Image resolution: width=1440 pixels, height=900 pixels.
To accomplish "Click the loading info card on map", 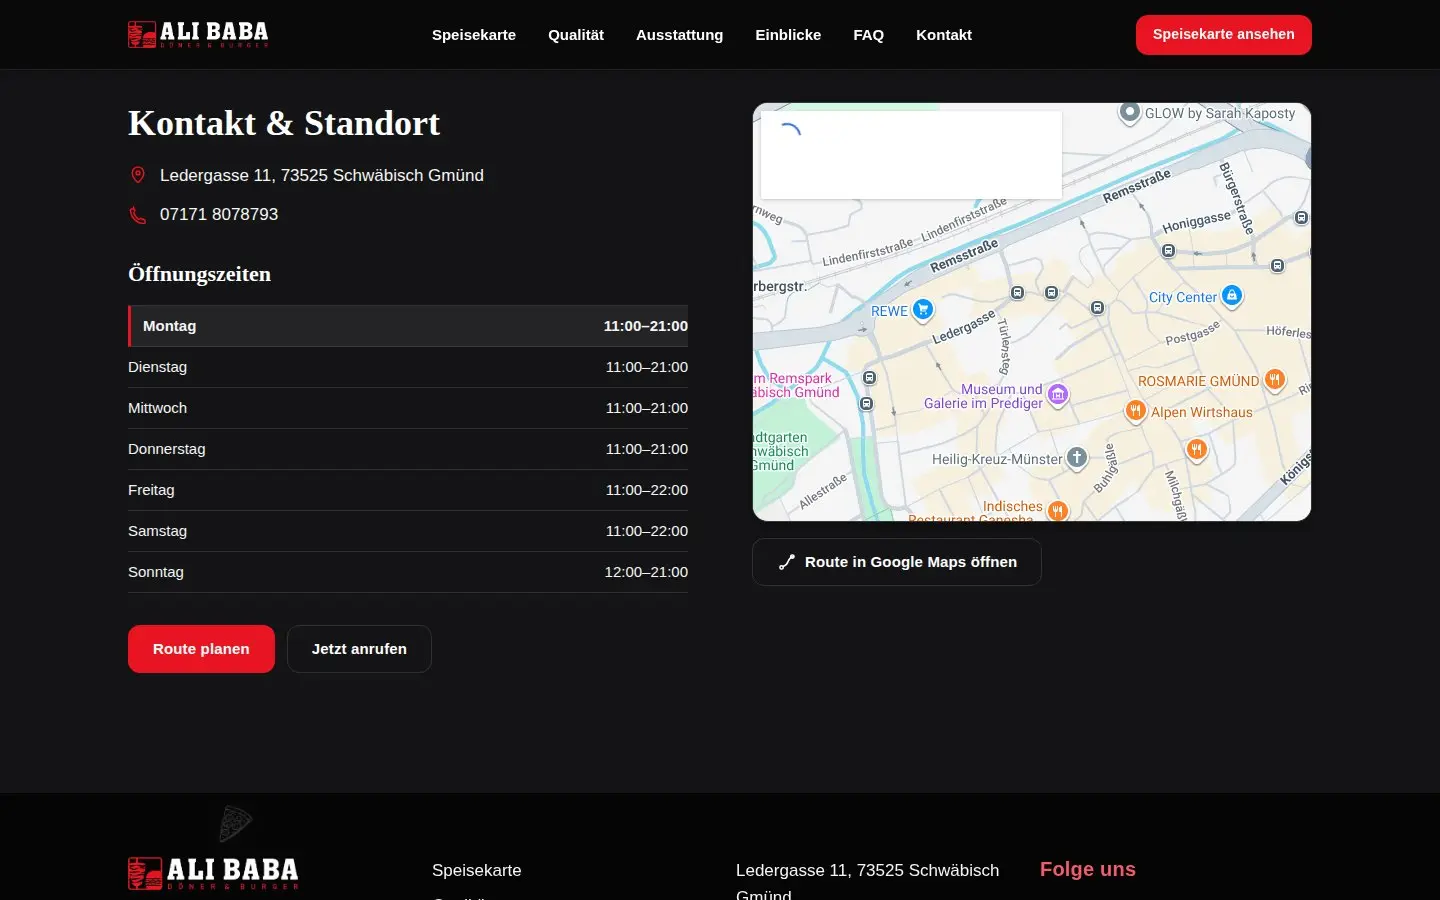I will pos(911,154).
